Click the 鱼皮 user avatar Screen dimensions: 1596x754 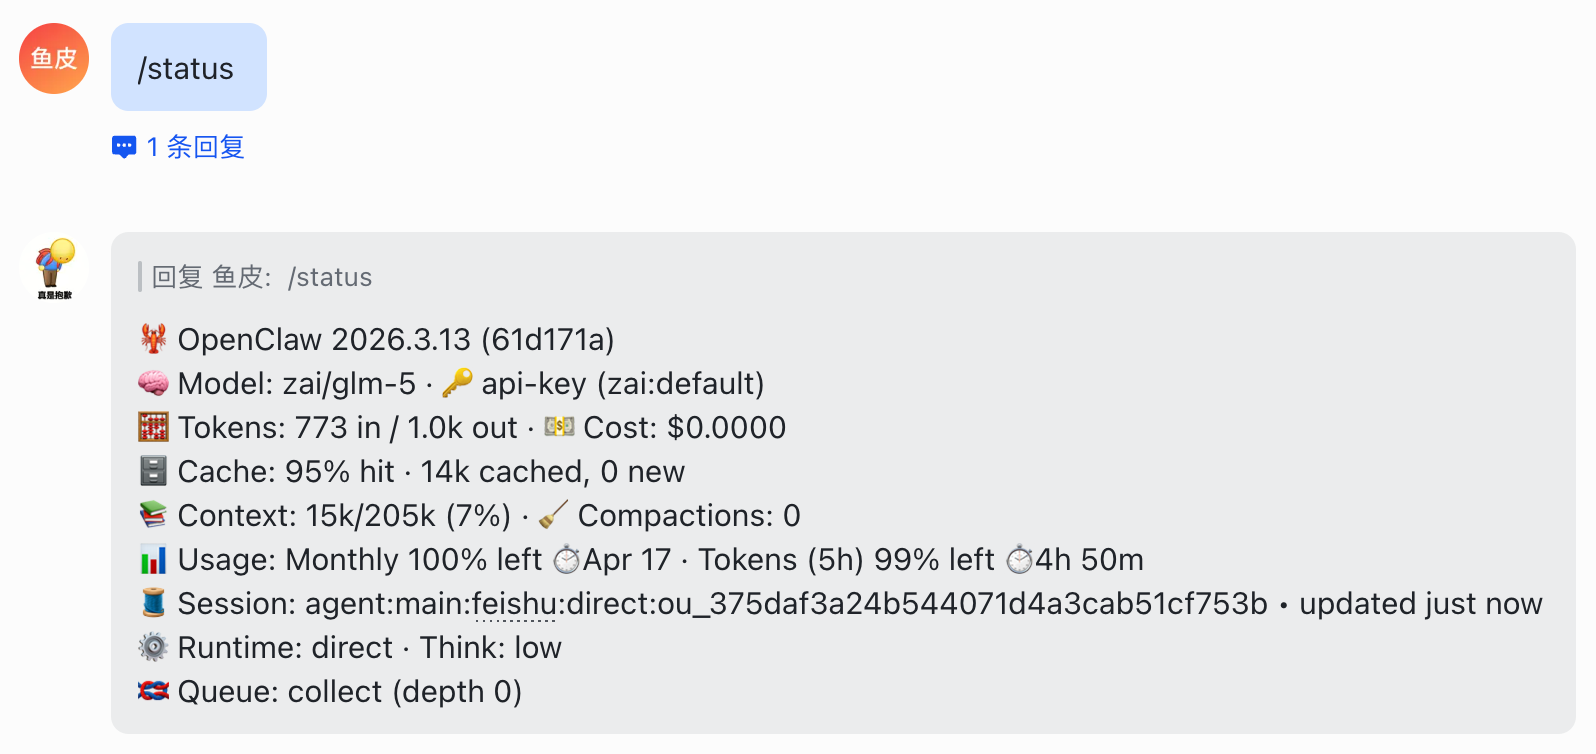(x=54, y=59)
